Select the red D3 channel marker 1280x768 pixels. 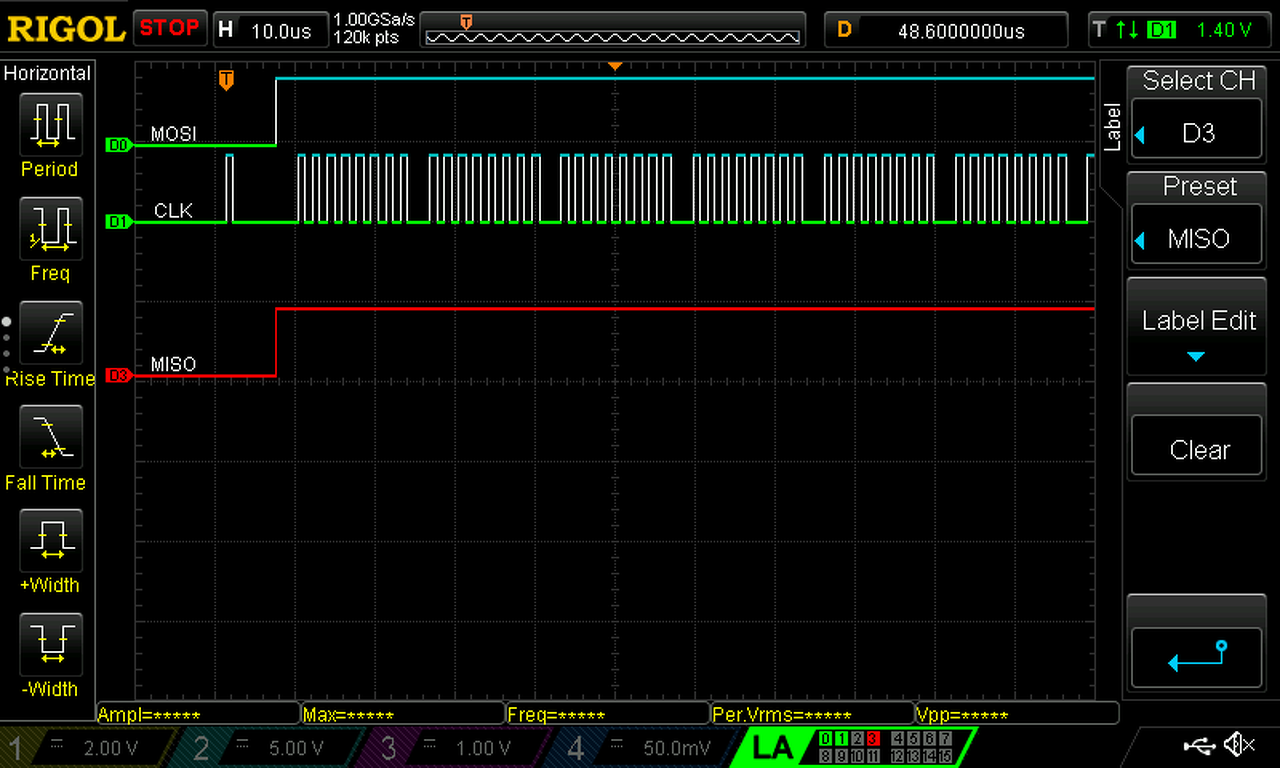[117, 376]
